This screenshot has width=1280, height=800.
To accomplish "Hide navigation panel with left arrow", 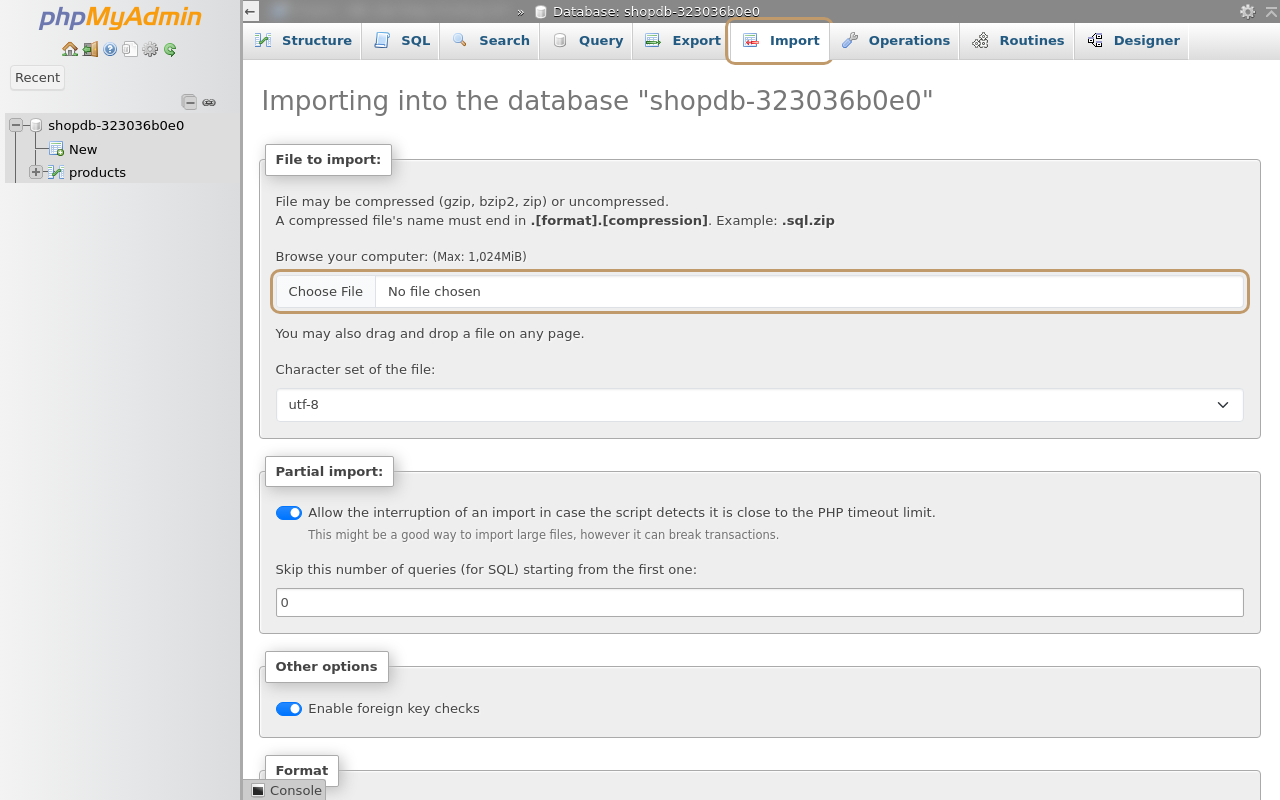I will (250, 12).
